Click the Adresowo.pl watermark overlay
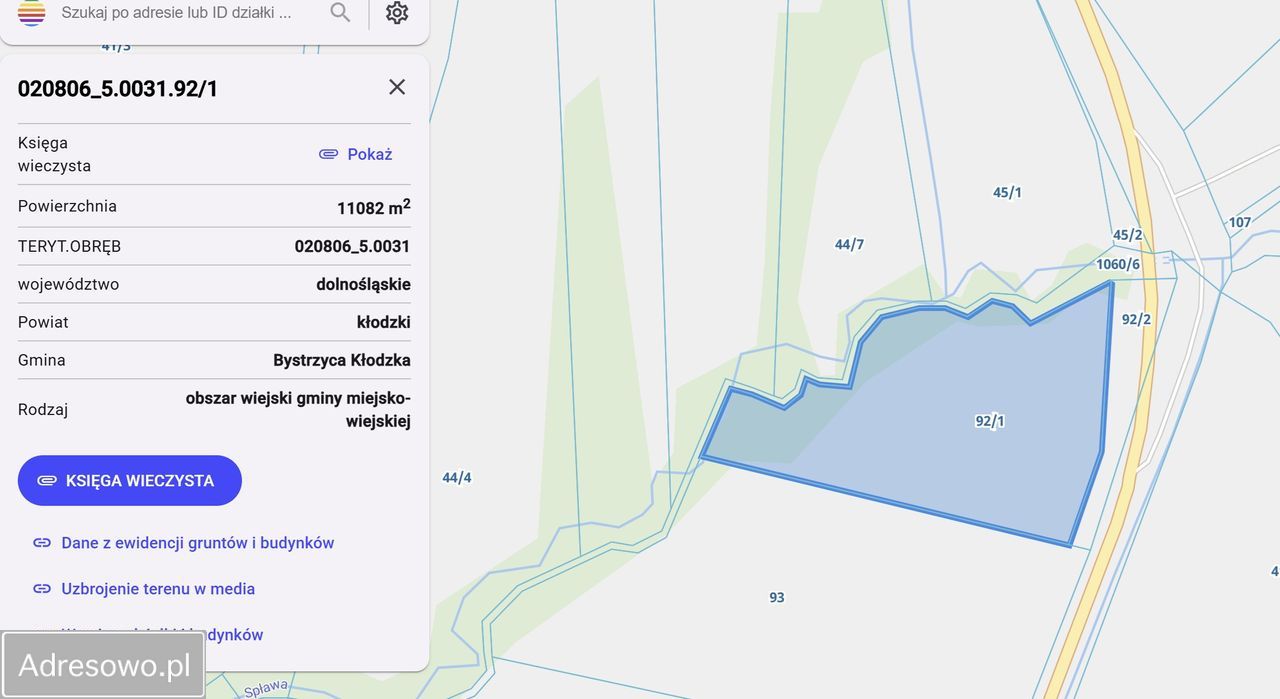 coord(103,663)
